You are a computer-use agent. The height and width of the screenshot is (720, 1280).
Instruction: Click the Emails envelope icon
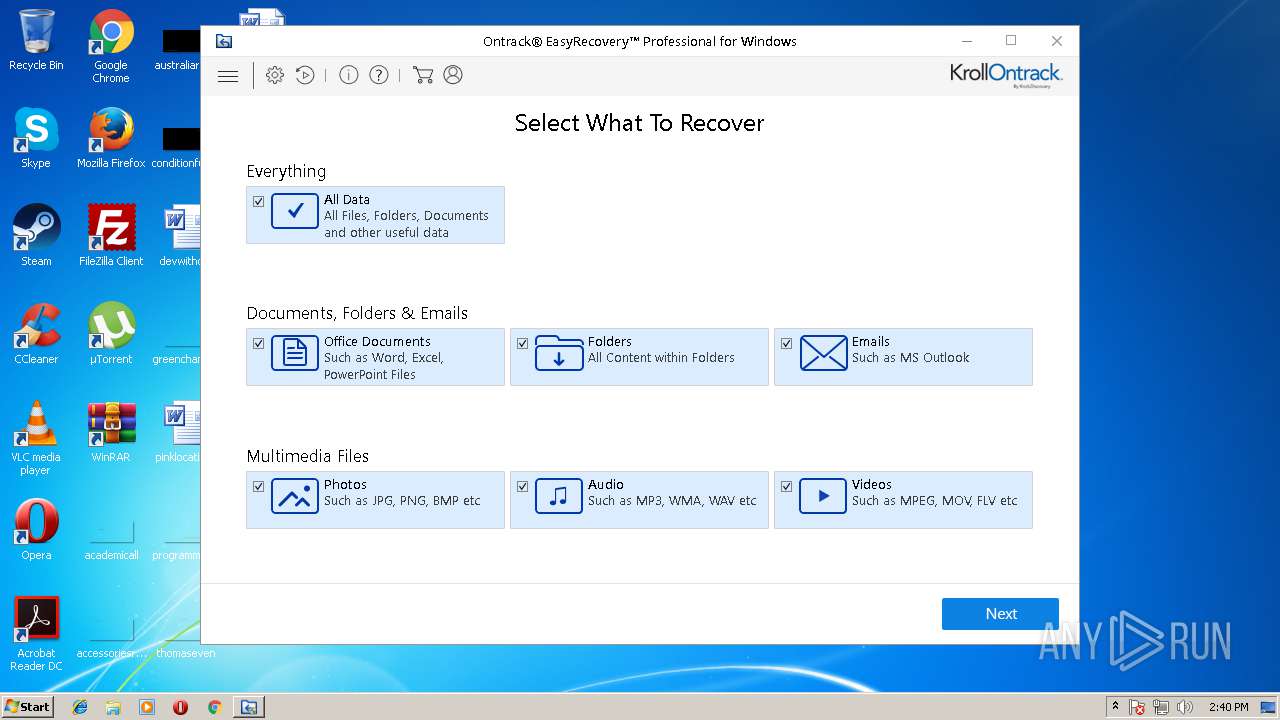click(x=823, y=353)
